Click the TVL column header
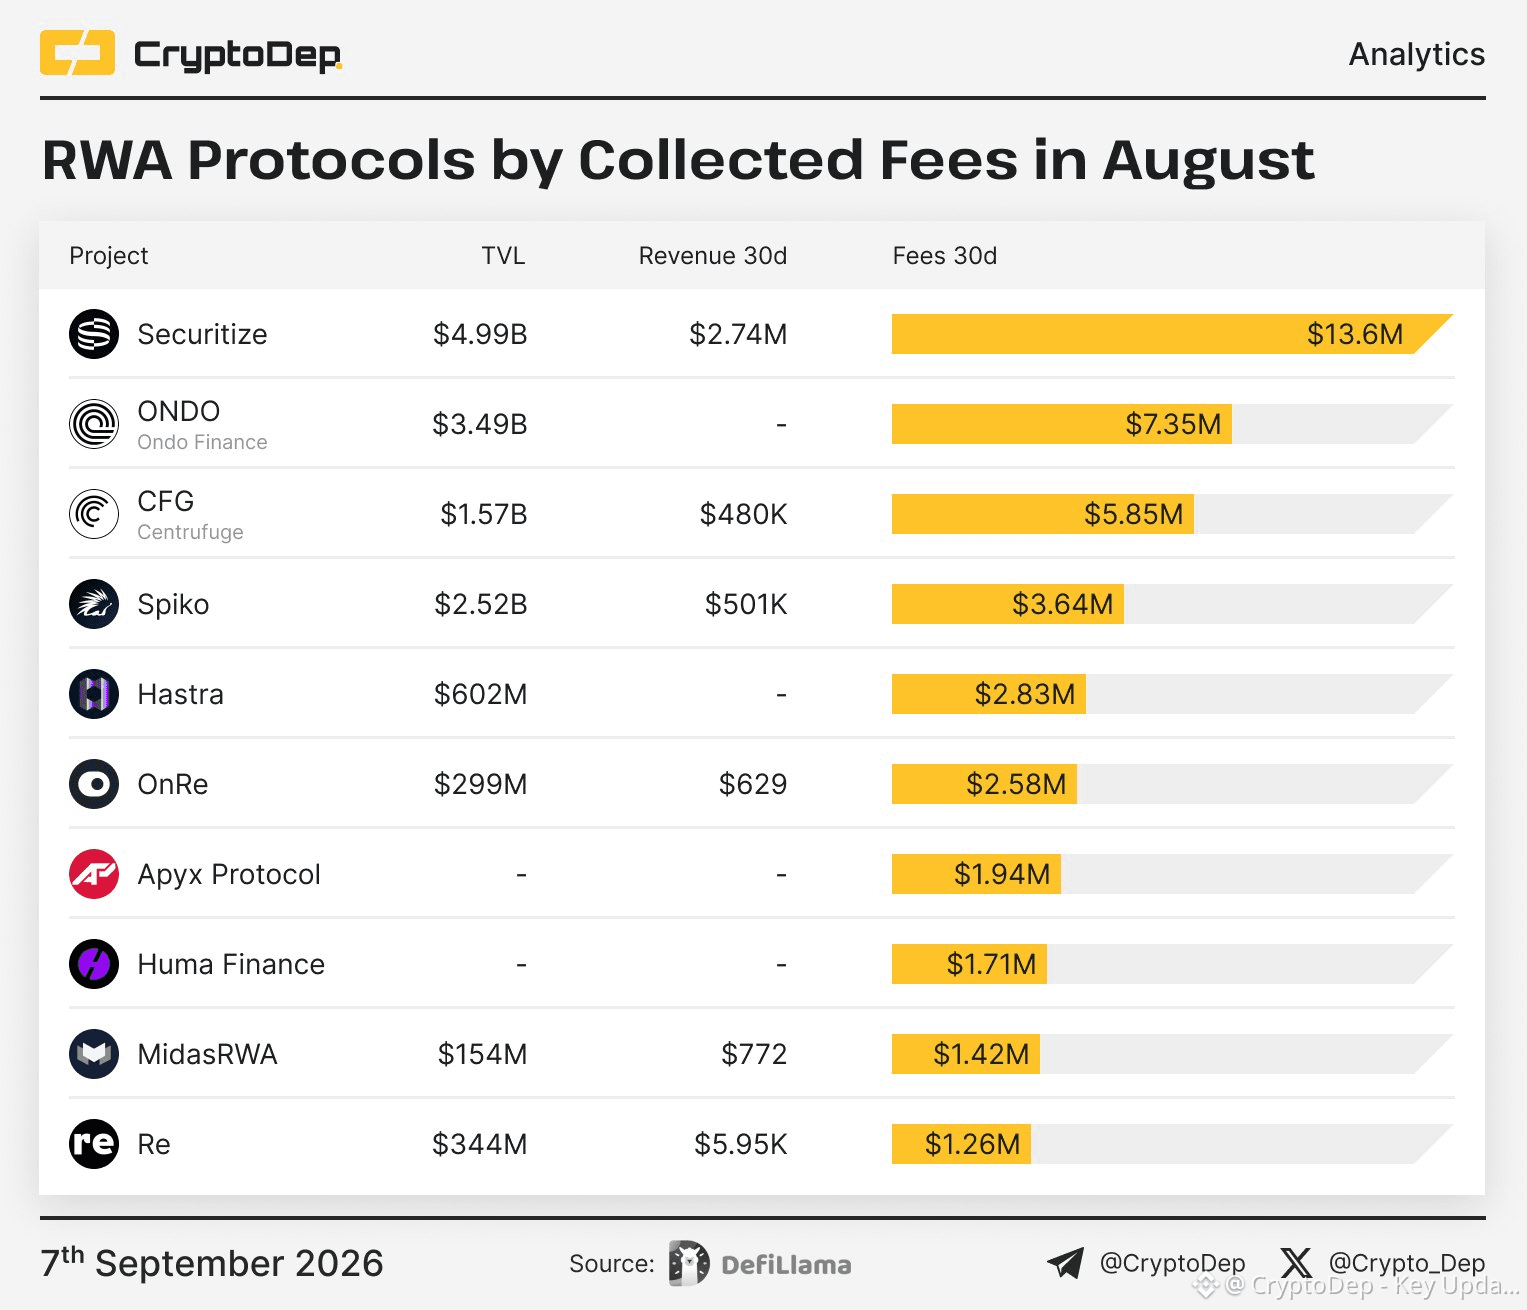Image resolution: width=1527 pixels, height=1310 pixels. pyautogui.click(x=503, y=256)
